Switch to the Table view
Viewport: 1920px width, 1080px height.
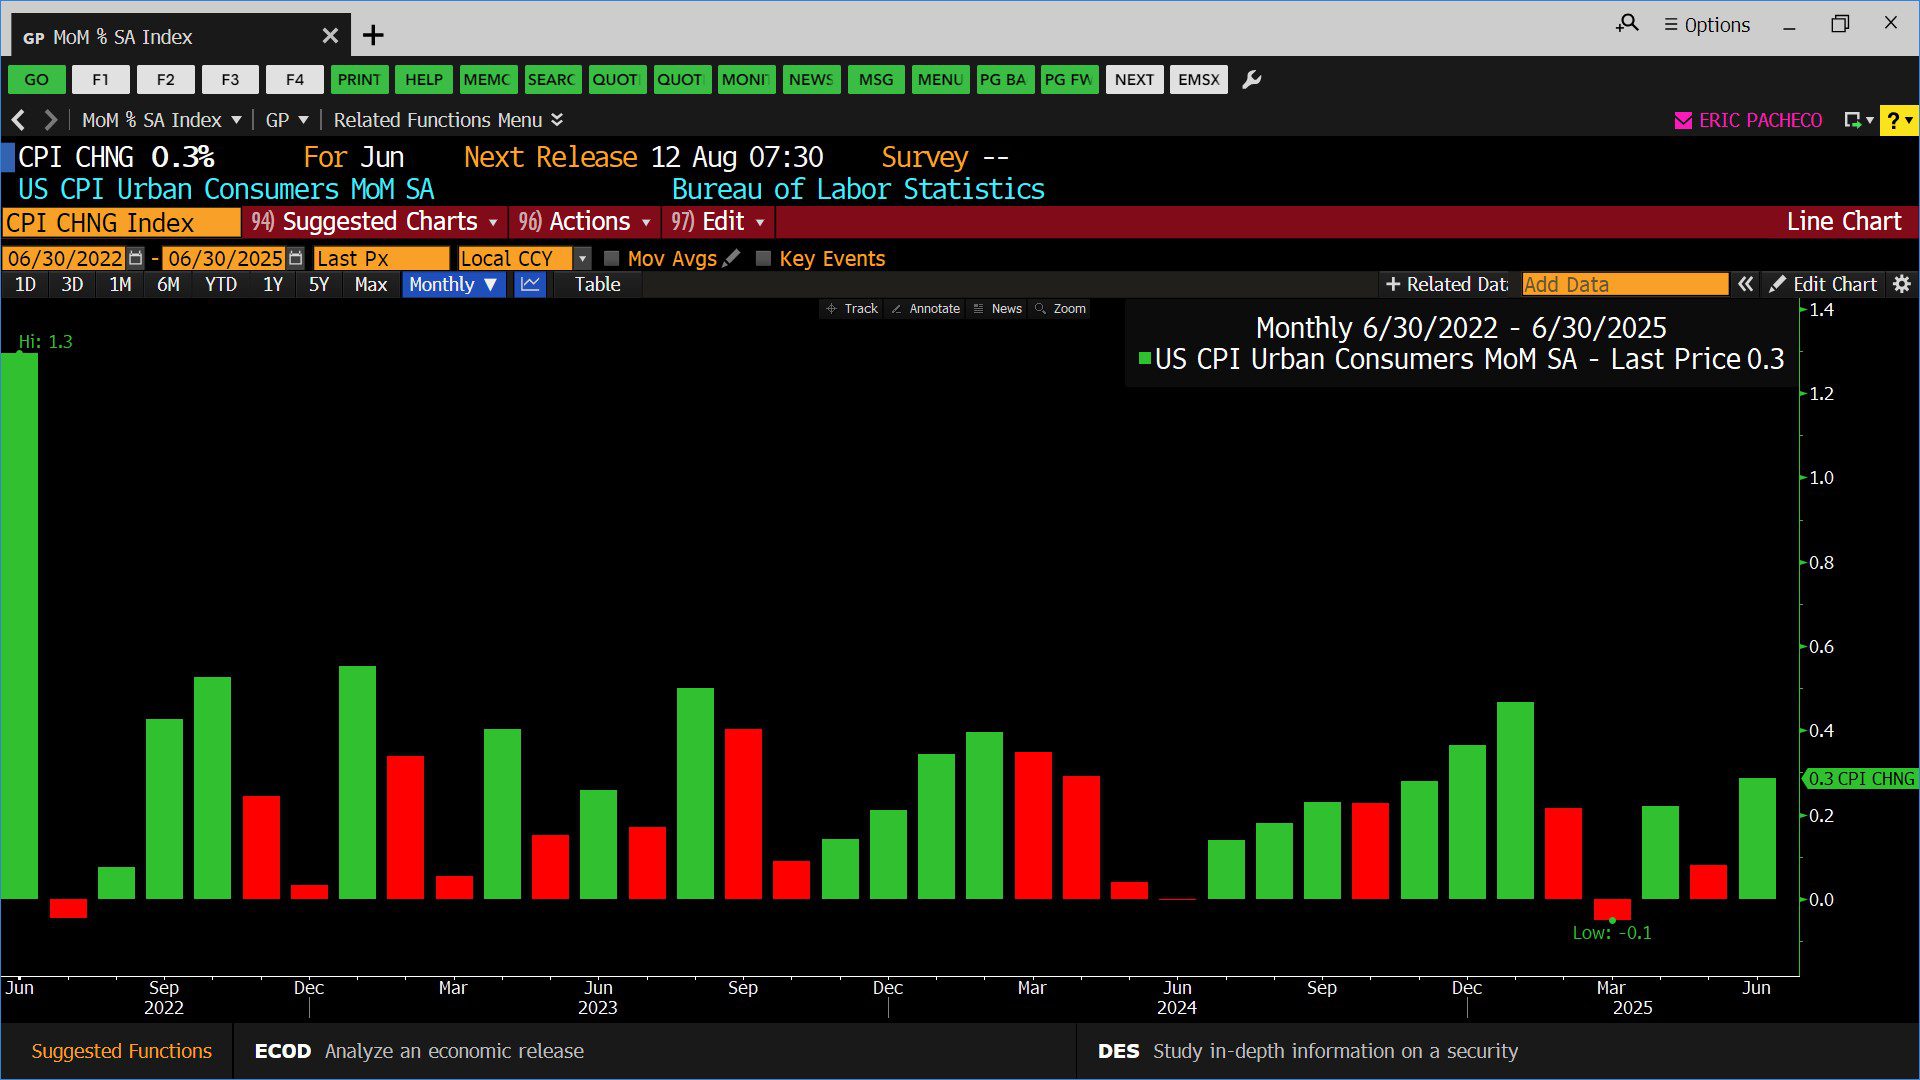pyautogui.click(x=597, y=284)
